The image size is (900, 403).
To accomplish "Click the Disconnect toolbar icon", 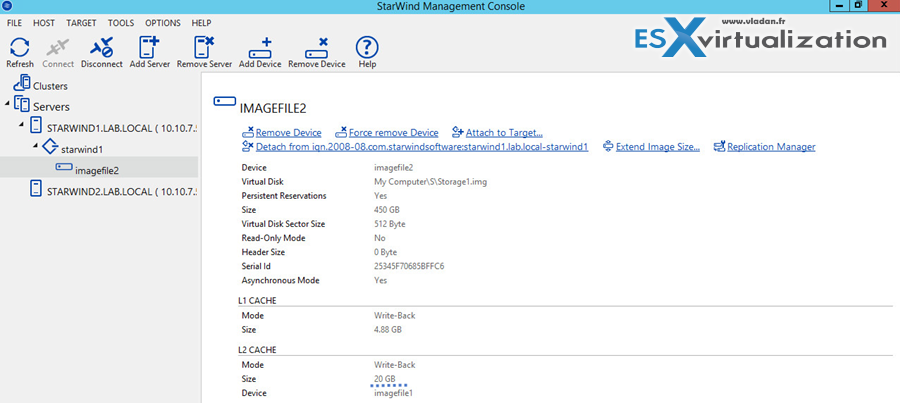I will pyautogui.click(x=102, y=46).
